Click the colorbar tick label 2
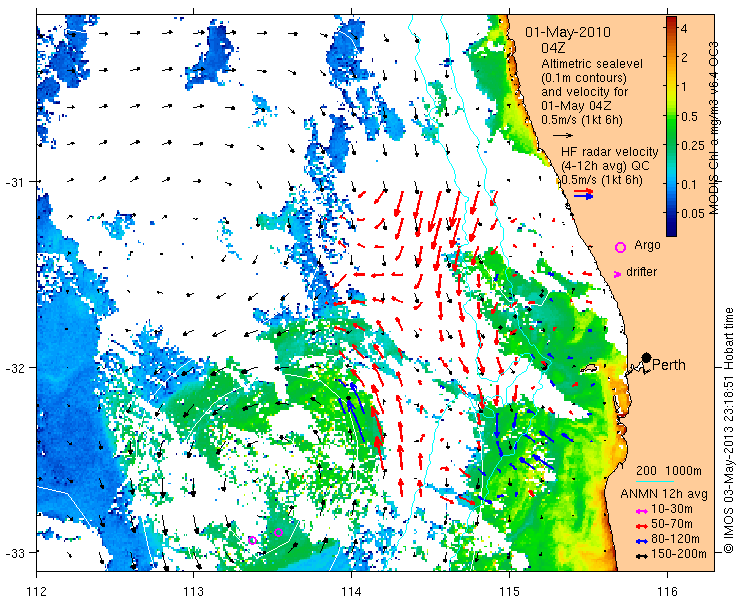Image resolution: width=740 pixels, height=600 pixels. (x=684, y=58)
